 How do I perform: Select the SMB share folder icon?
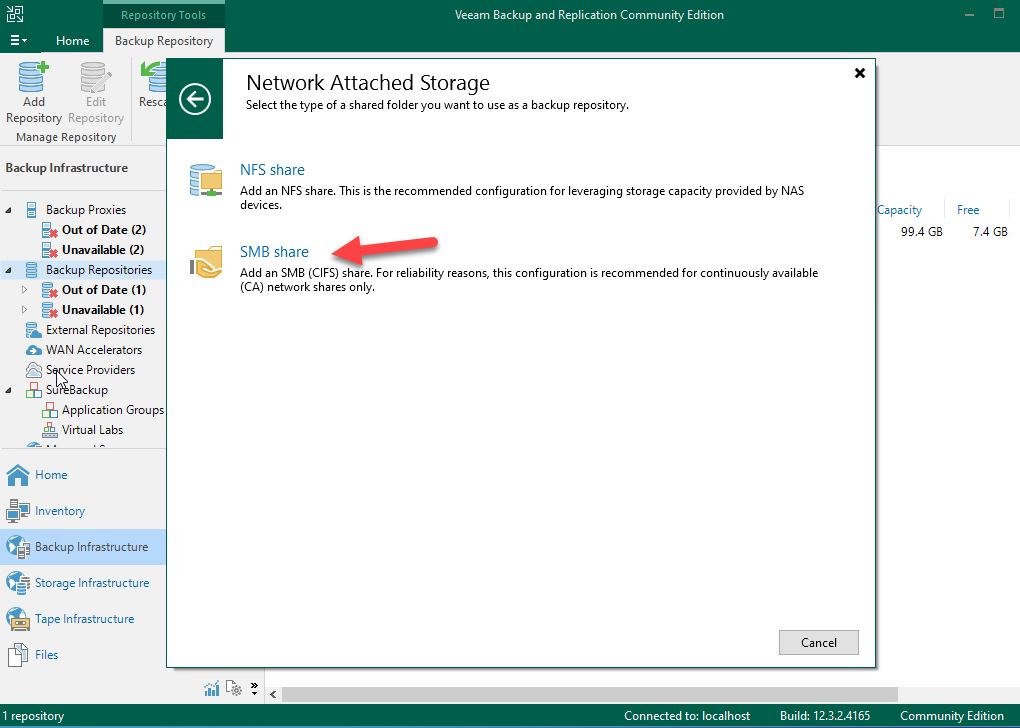pyautogui.click(x=208, y=263)
